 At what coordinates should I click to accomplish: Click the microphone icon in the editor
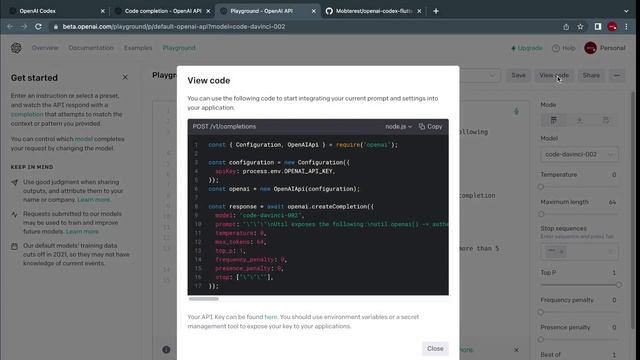[516, 111]
